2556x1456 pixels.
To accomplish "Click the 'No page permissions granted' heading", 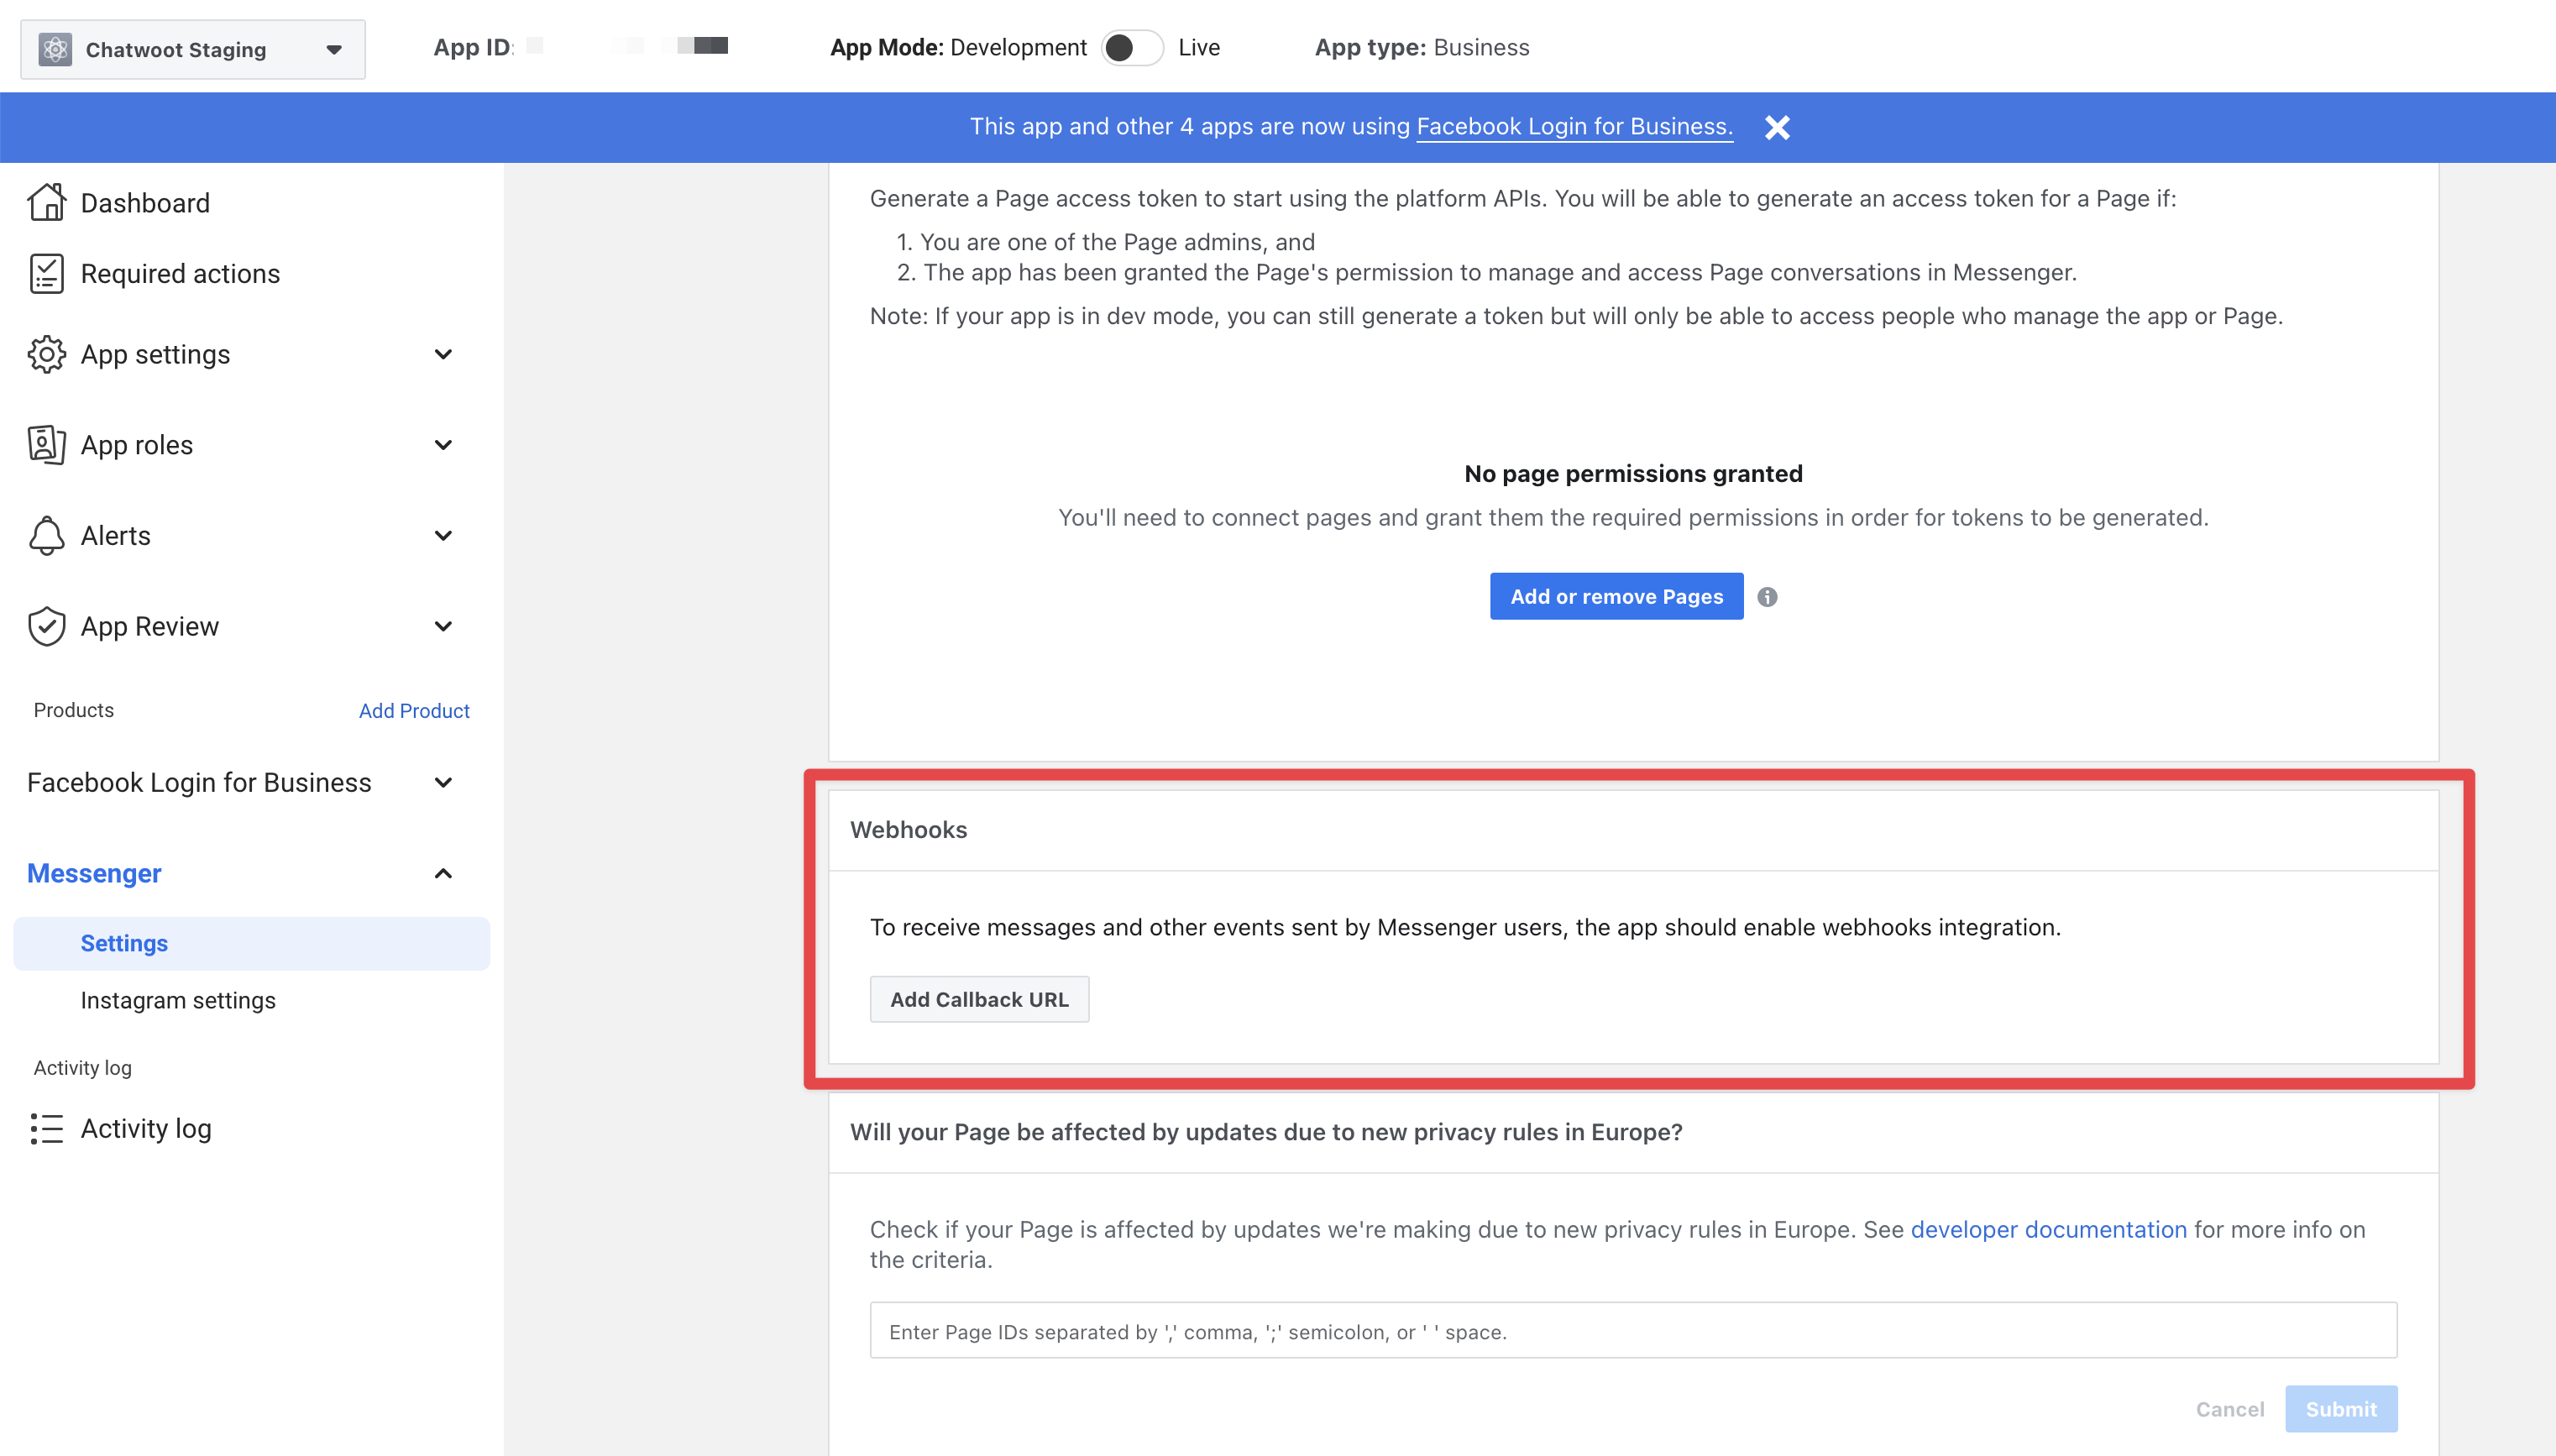I will tap(1633, 473).
